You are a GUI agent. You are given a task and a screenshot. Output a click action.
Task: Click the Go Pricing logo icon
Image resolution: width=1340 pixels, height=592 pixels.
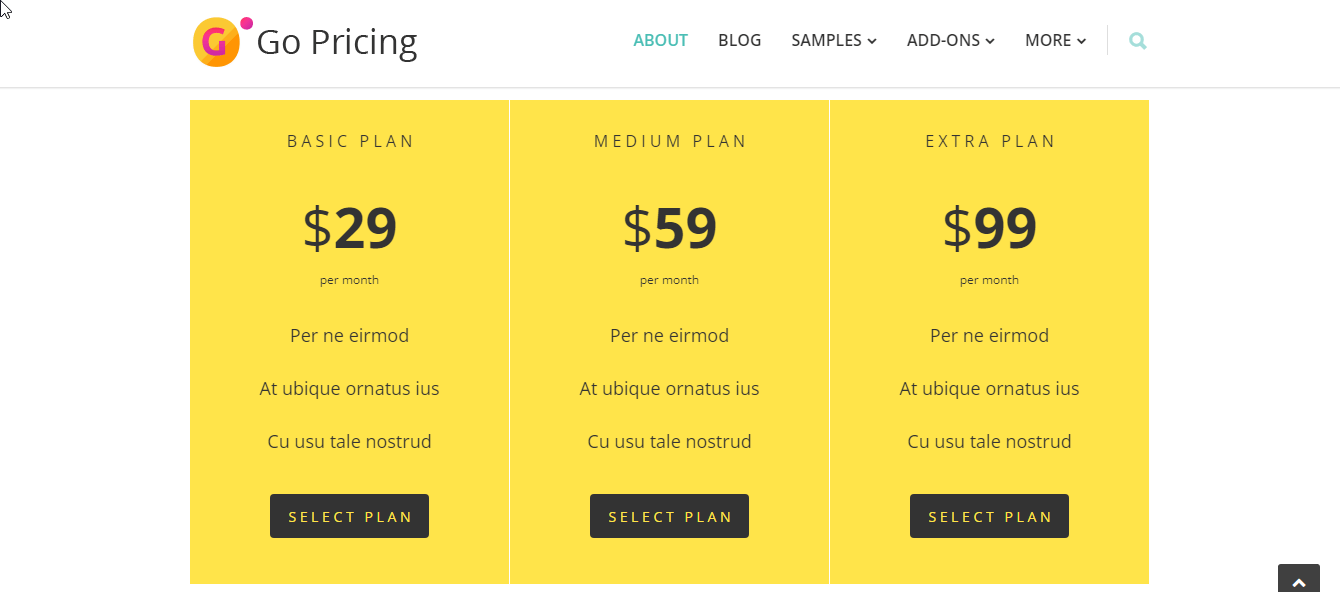(215, 42)
